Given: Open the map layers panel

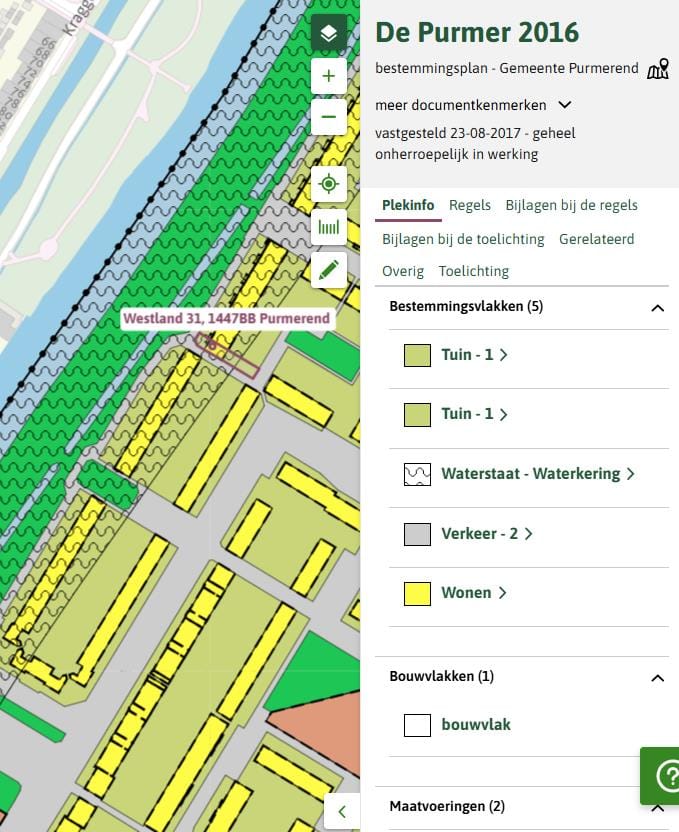Looking at the screenshot, I should coord(328,33).
